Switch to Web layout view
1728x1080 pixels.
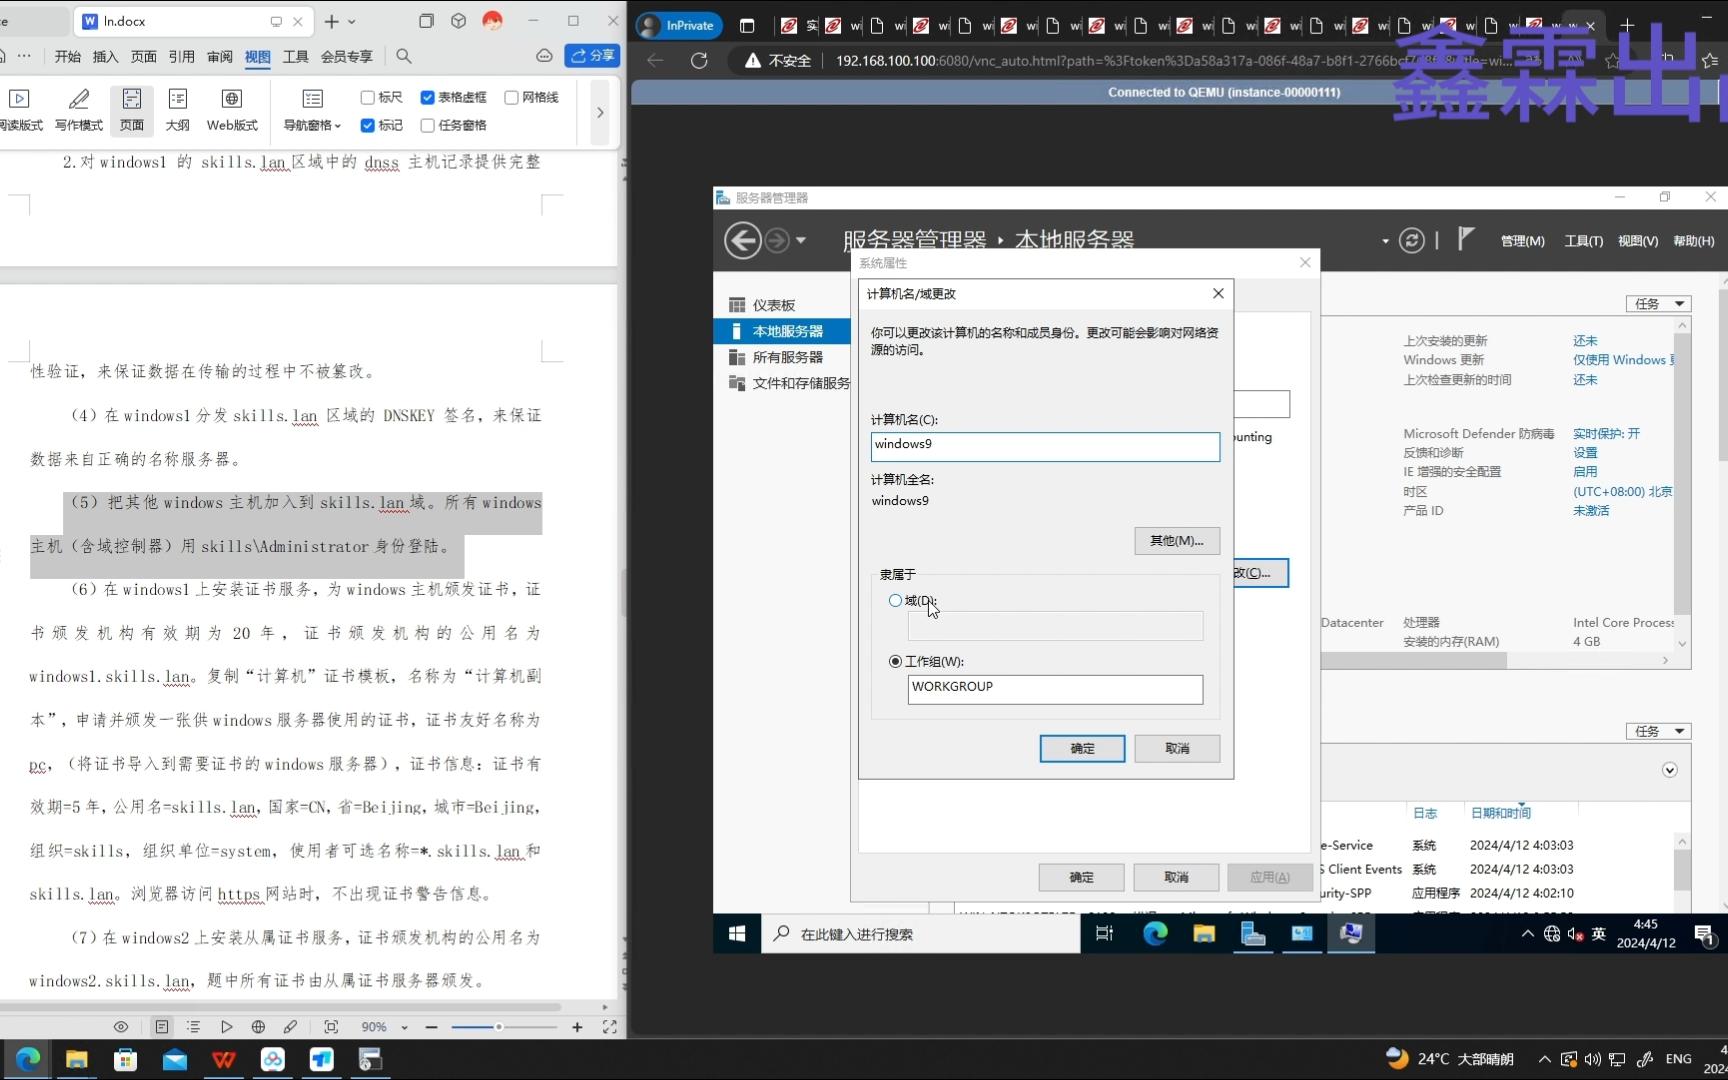pyautogui.click(x=232, y=109)
